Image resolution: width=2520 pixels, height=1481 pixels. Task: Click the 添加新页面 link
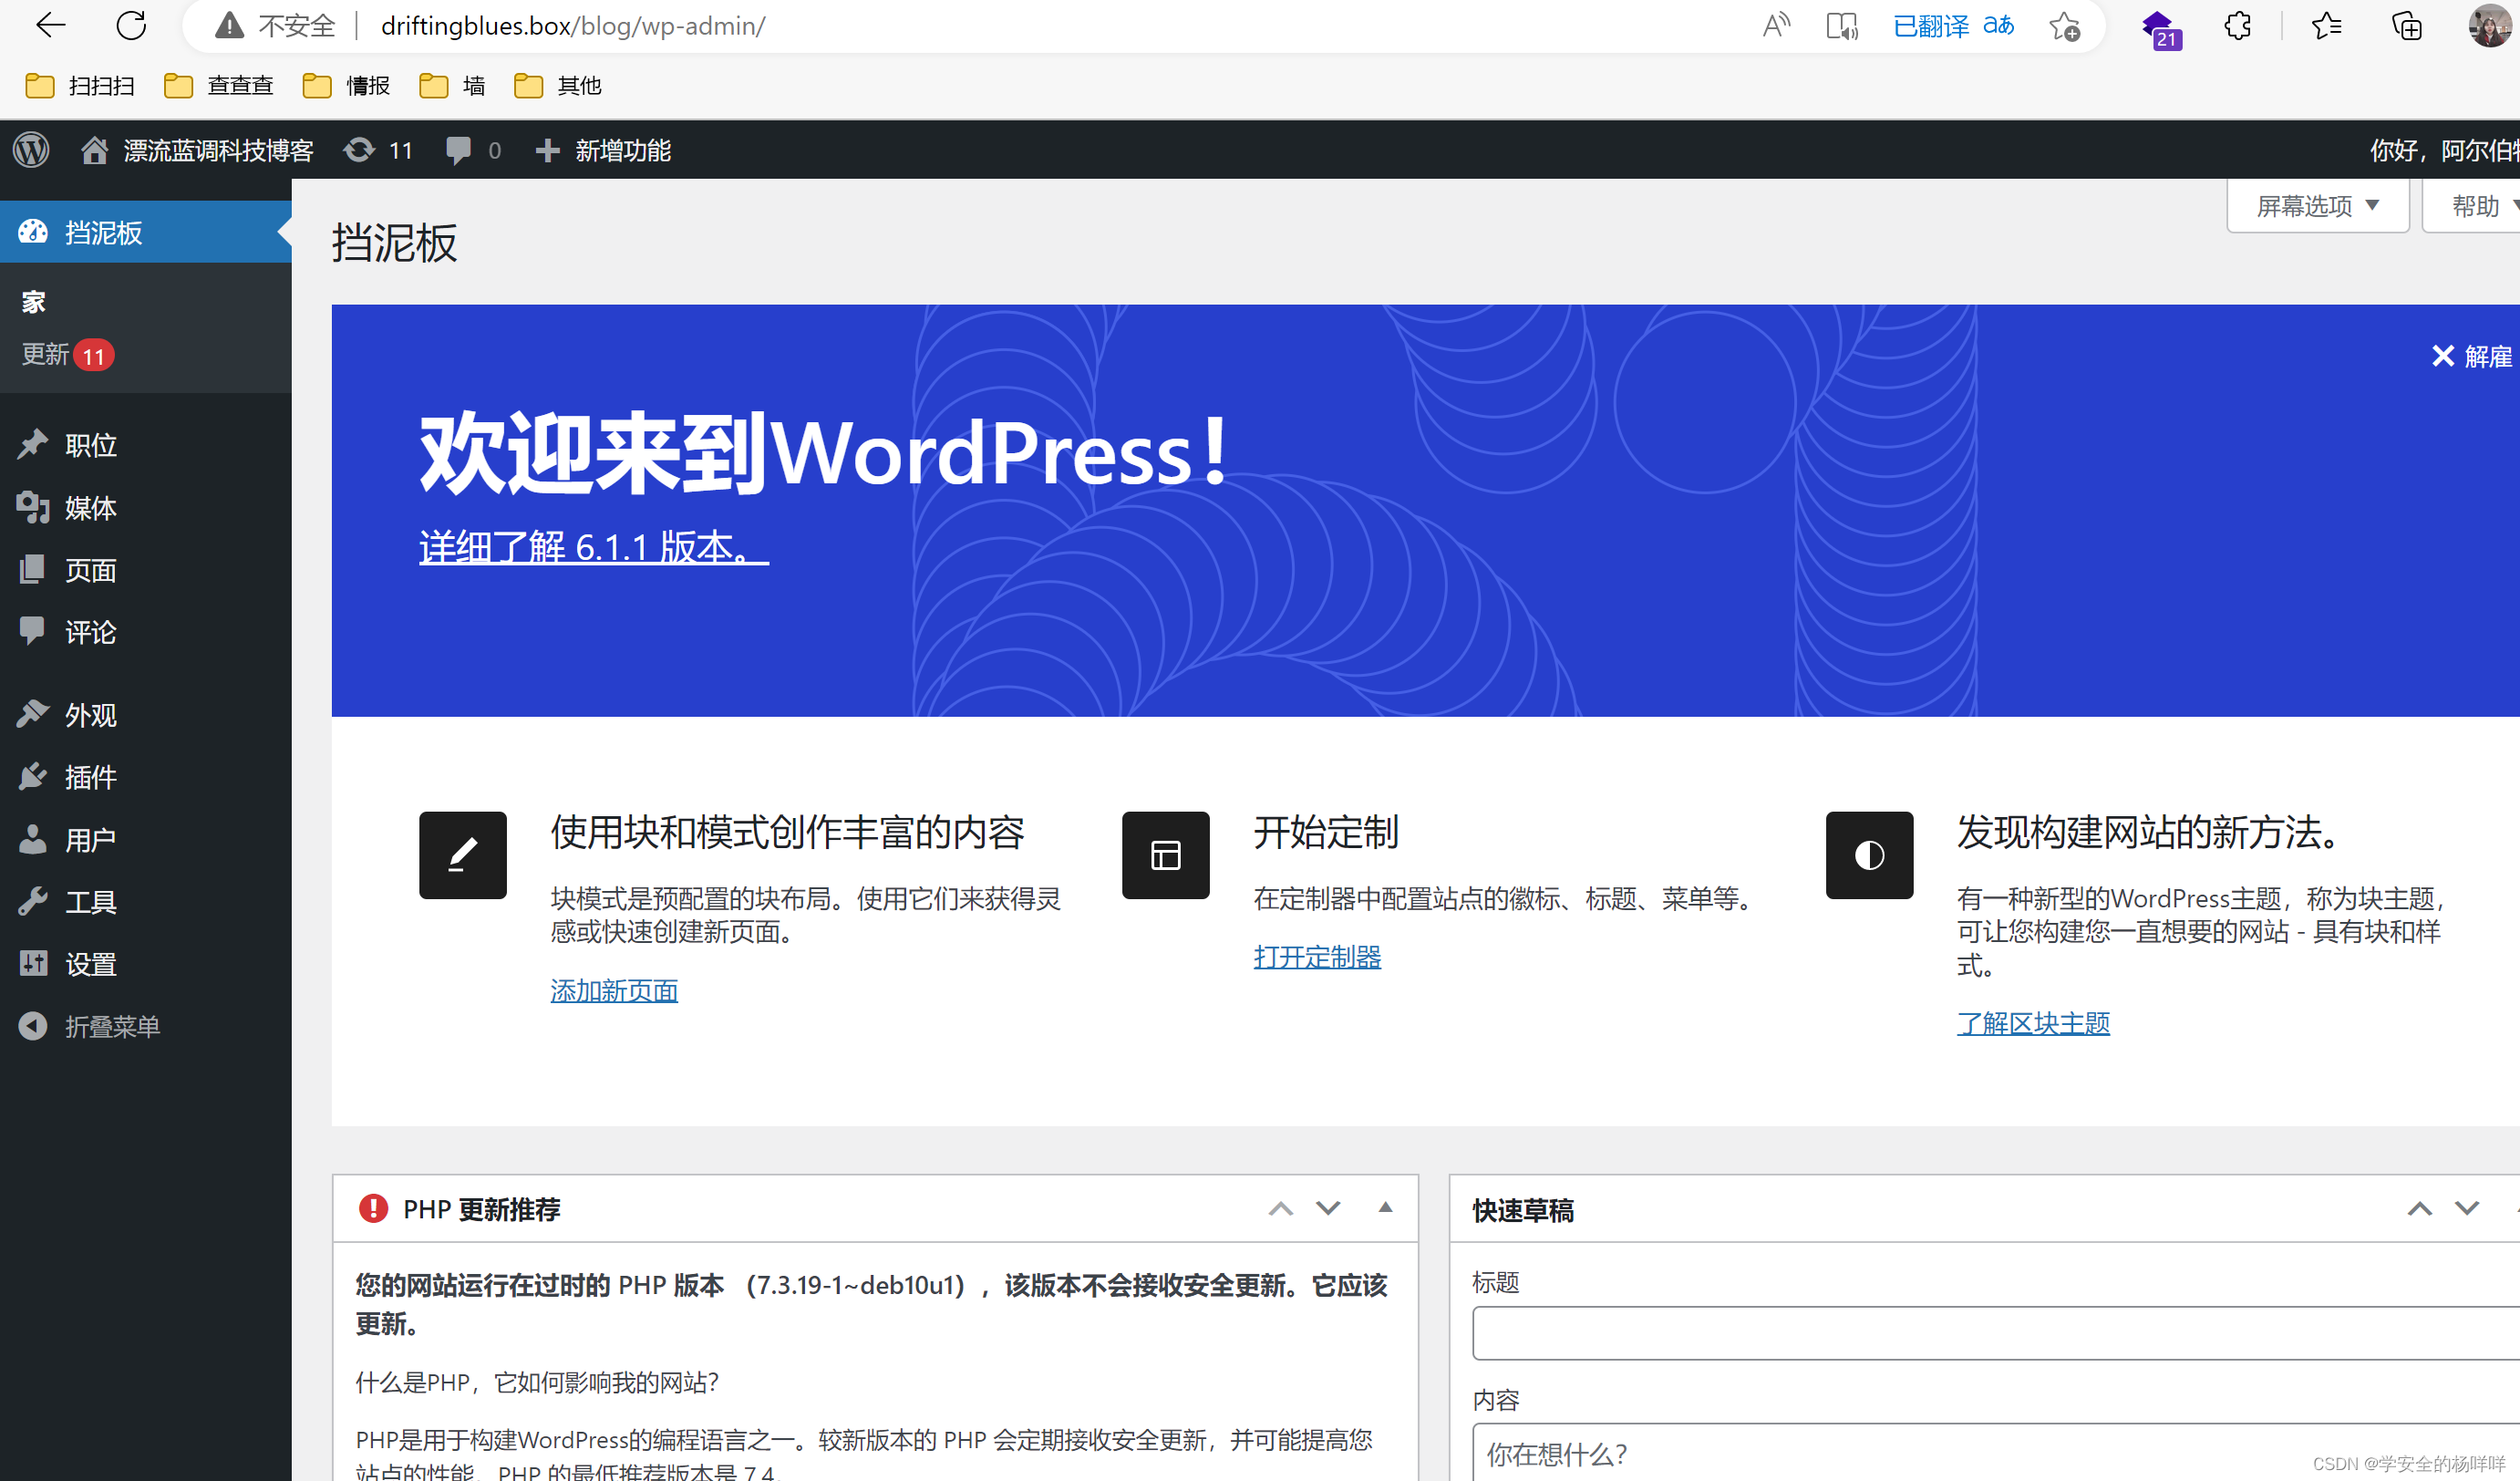(614, 991)
